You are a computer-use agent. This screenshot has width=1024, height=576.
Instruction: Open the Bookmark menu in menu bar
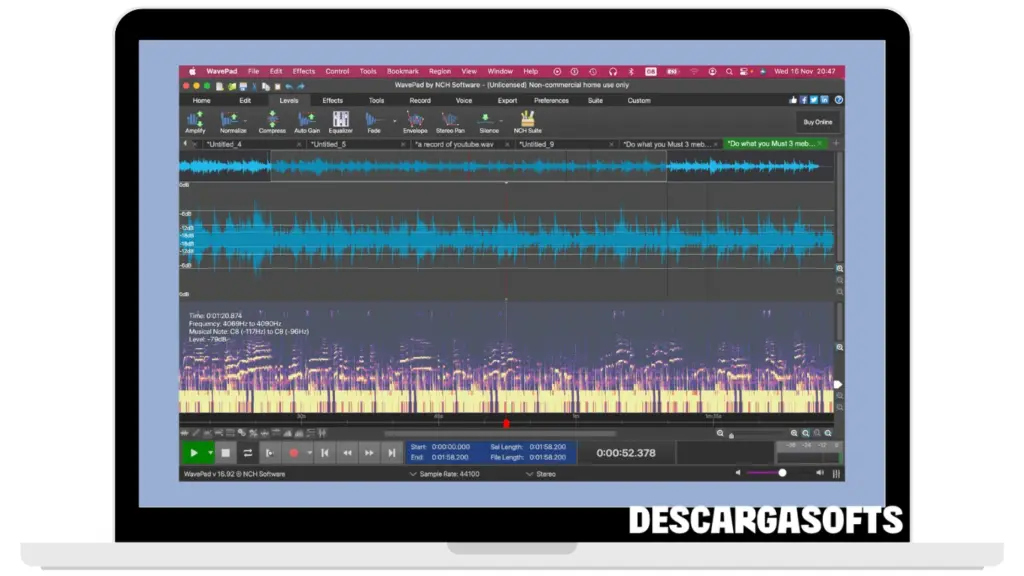403,72
